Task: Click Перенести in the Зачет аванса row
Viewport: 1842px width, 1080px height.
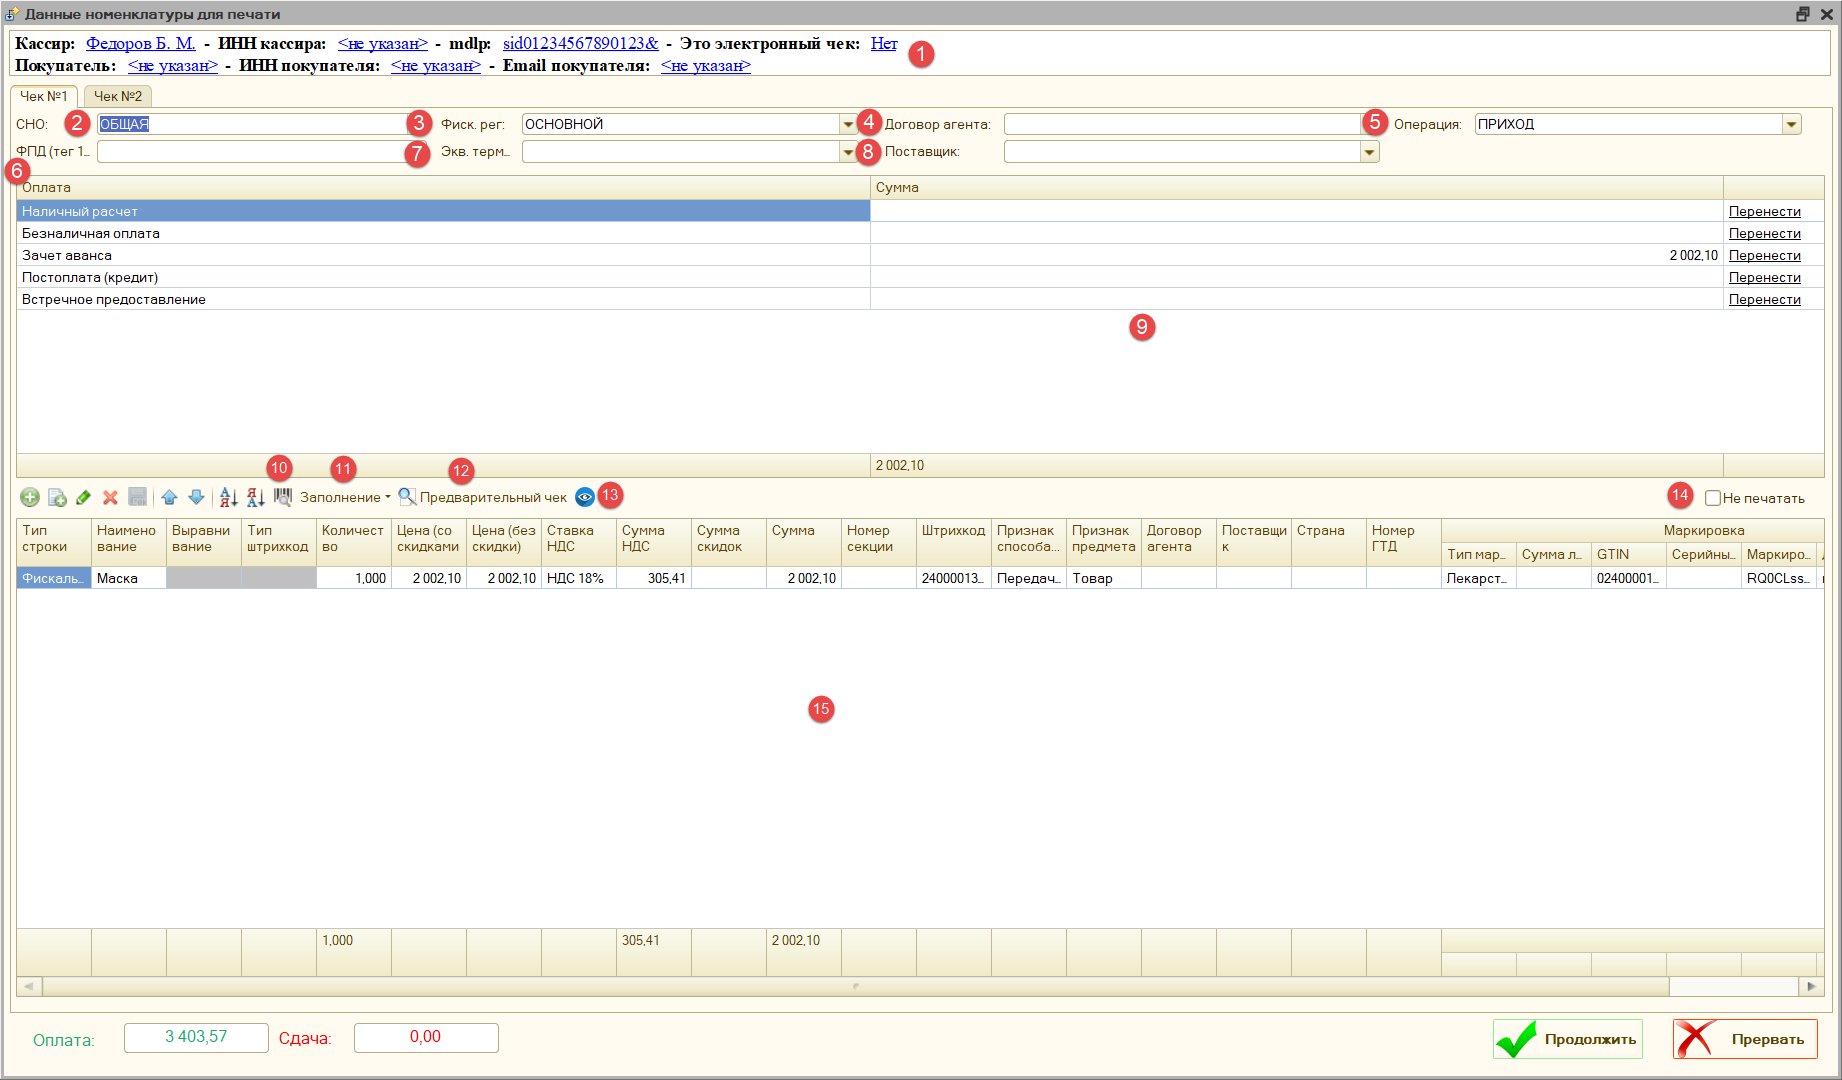Action: (1765, 255)
